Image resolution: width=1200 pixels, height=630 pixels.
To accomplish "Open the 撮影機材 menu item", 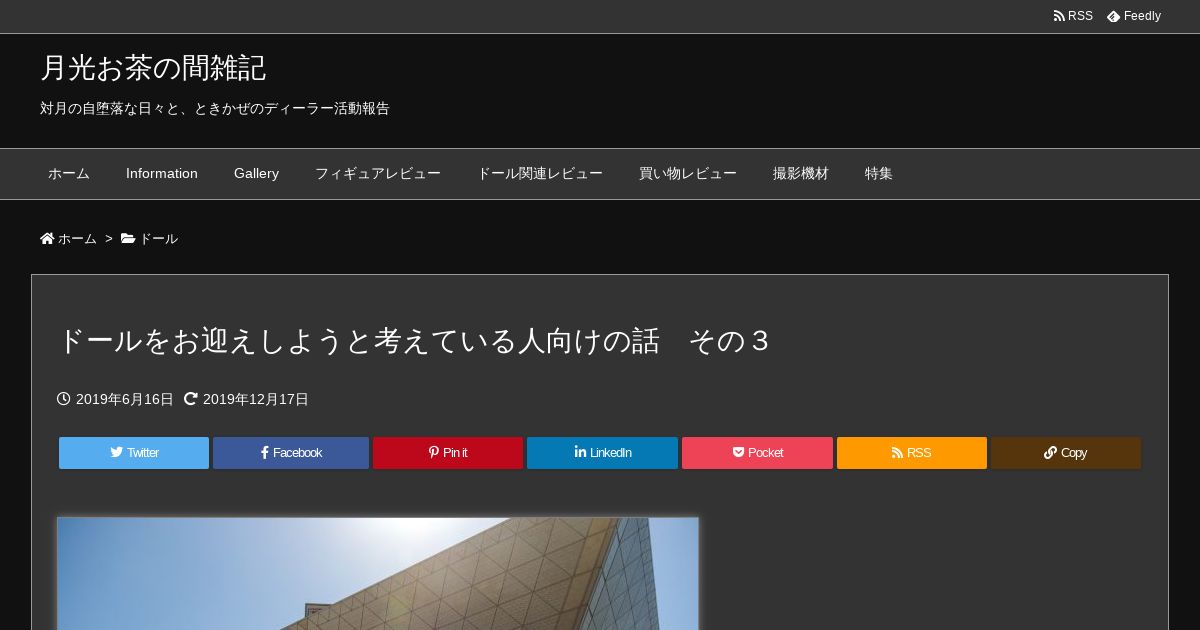I will coord(801,174).
